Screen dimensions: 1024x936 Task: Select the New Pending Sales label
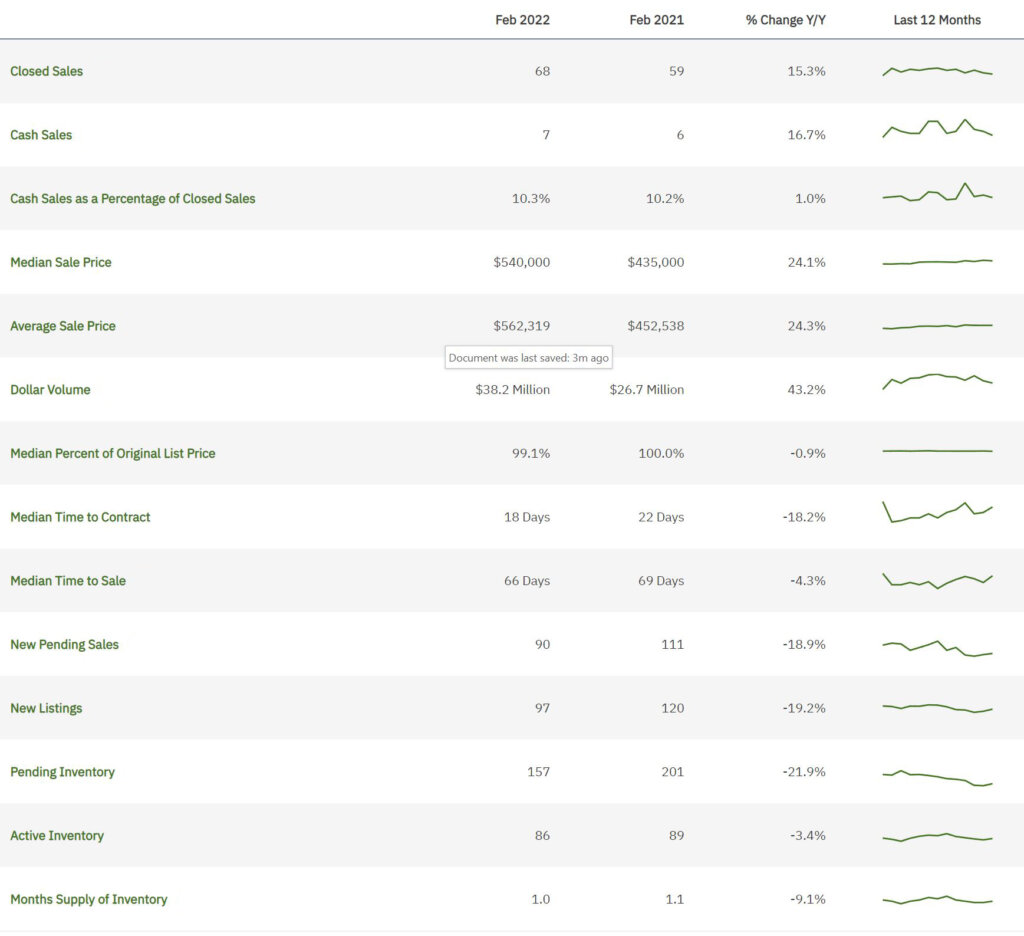click(64, 644)
